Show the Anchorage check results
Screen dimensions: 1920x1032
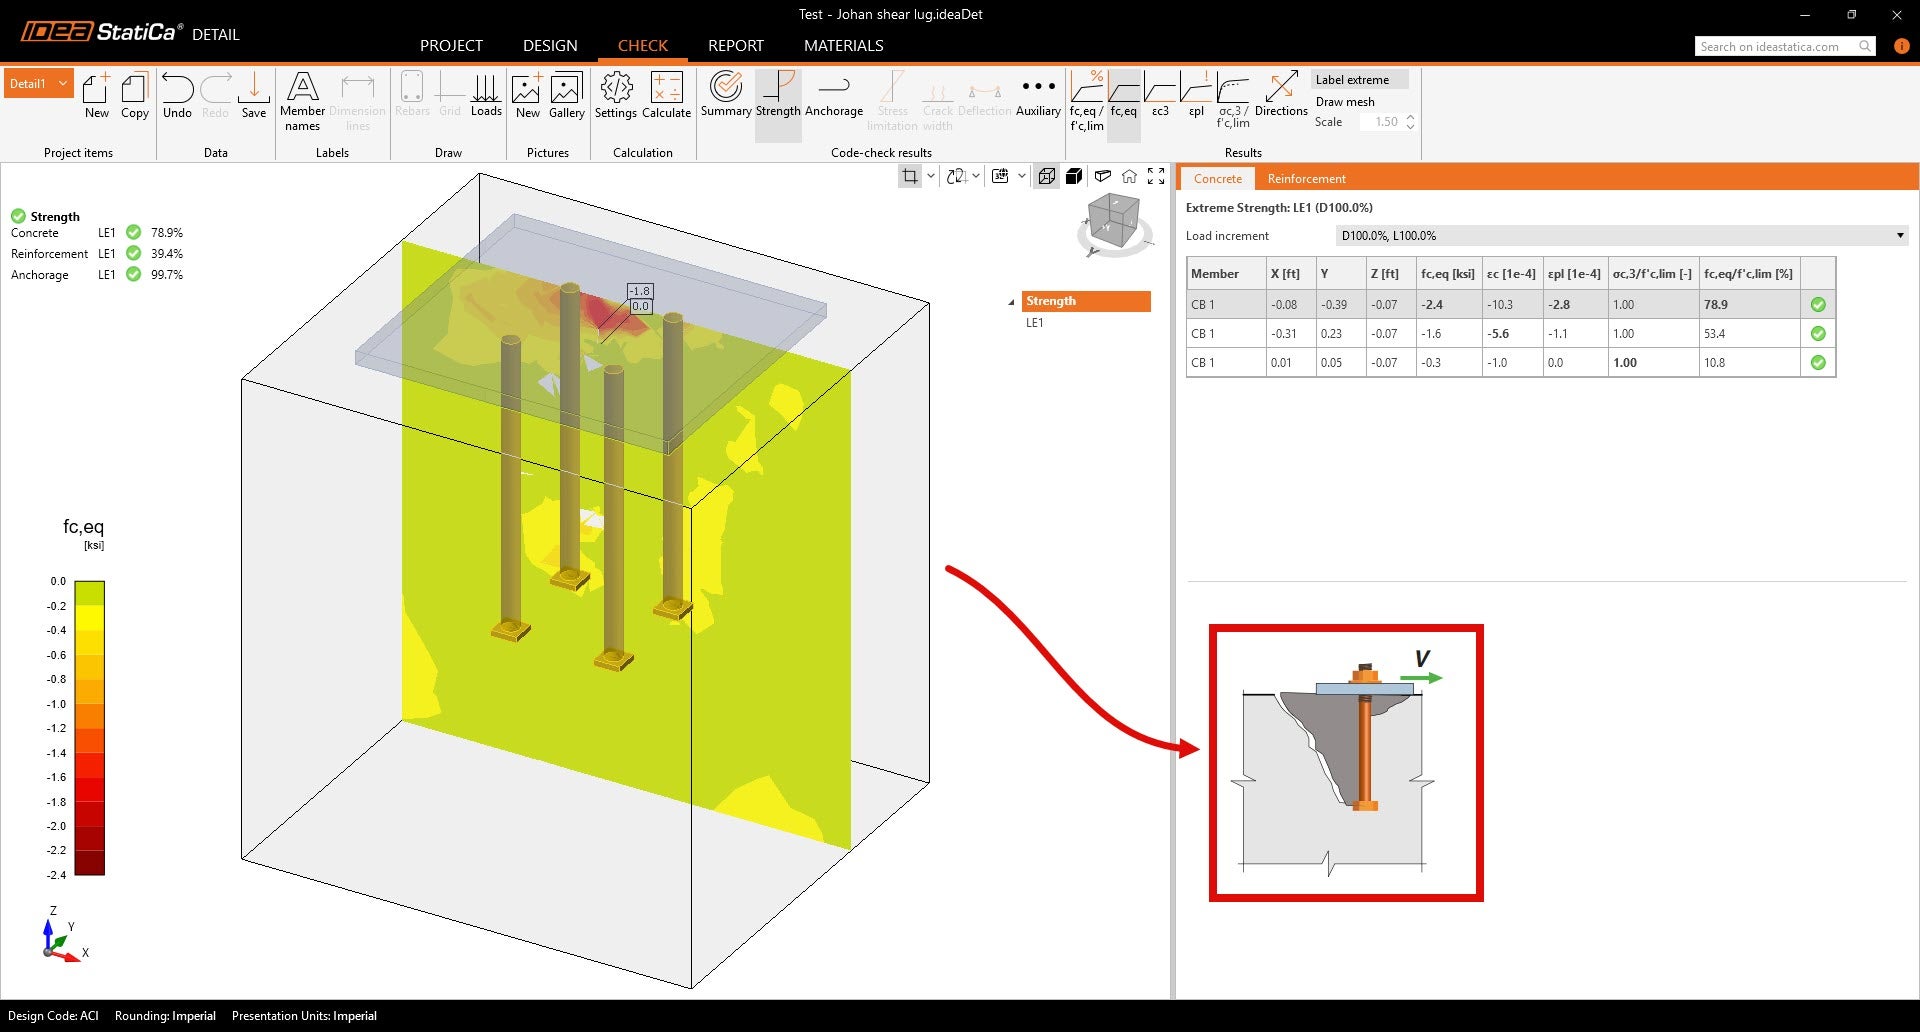click(833, 96)
